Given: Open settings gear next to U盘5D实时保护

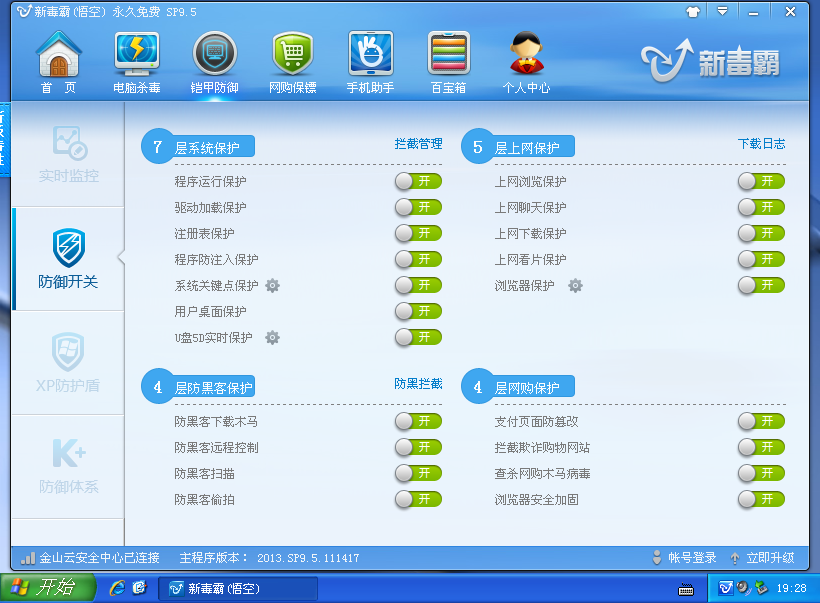Looking at the screenshot, I should (x=272, y=338).
